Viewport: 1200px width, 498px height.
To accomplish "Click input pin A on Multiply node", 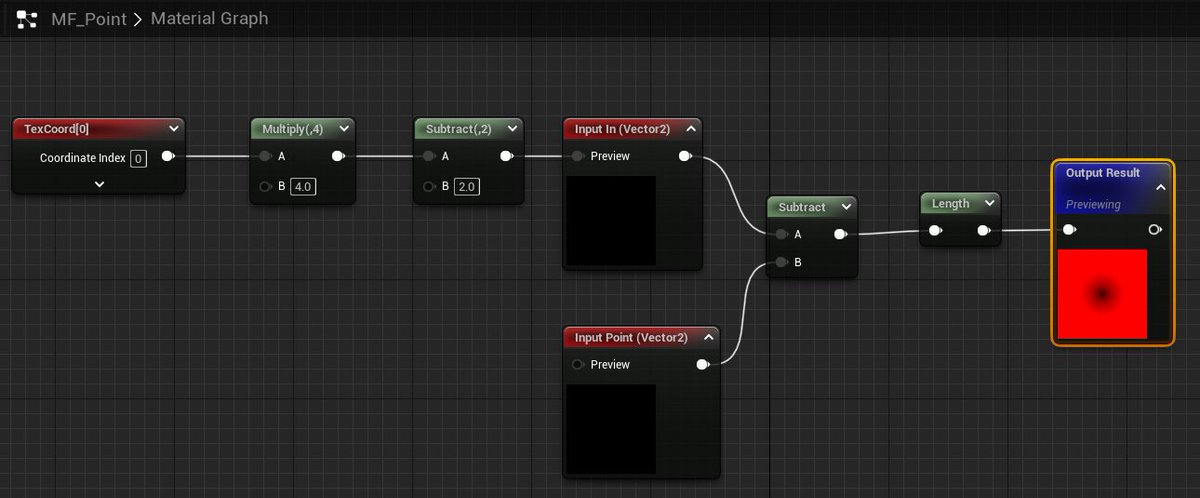I will tap(265, 156).
